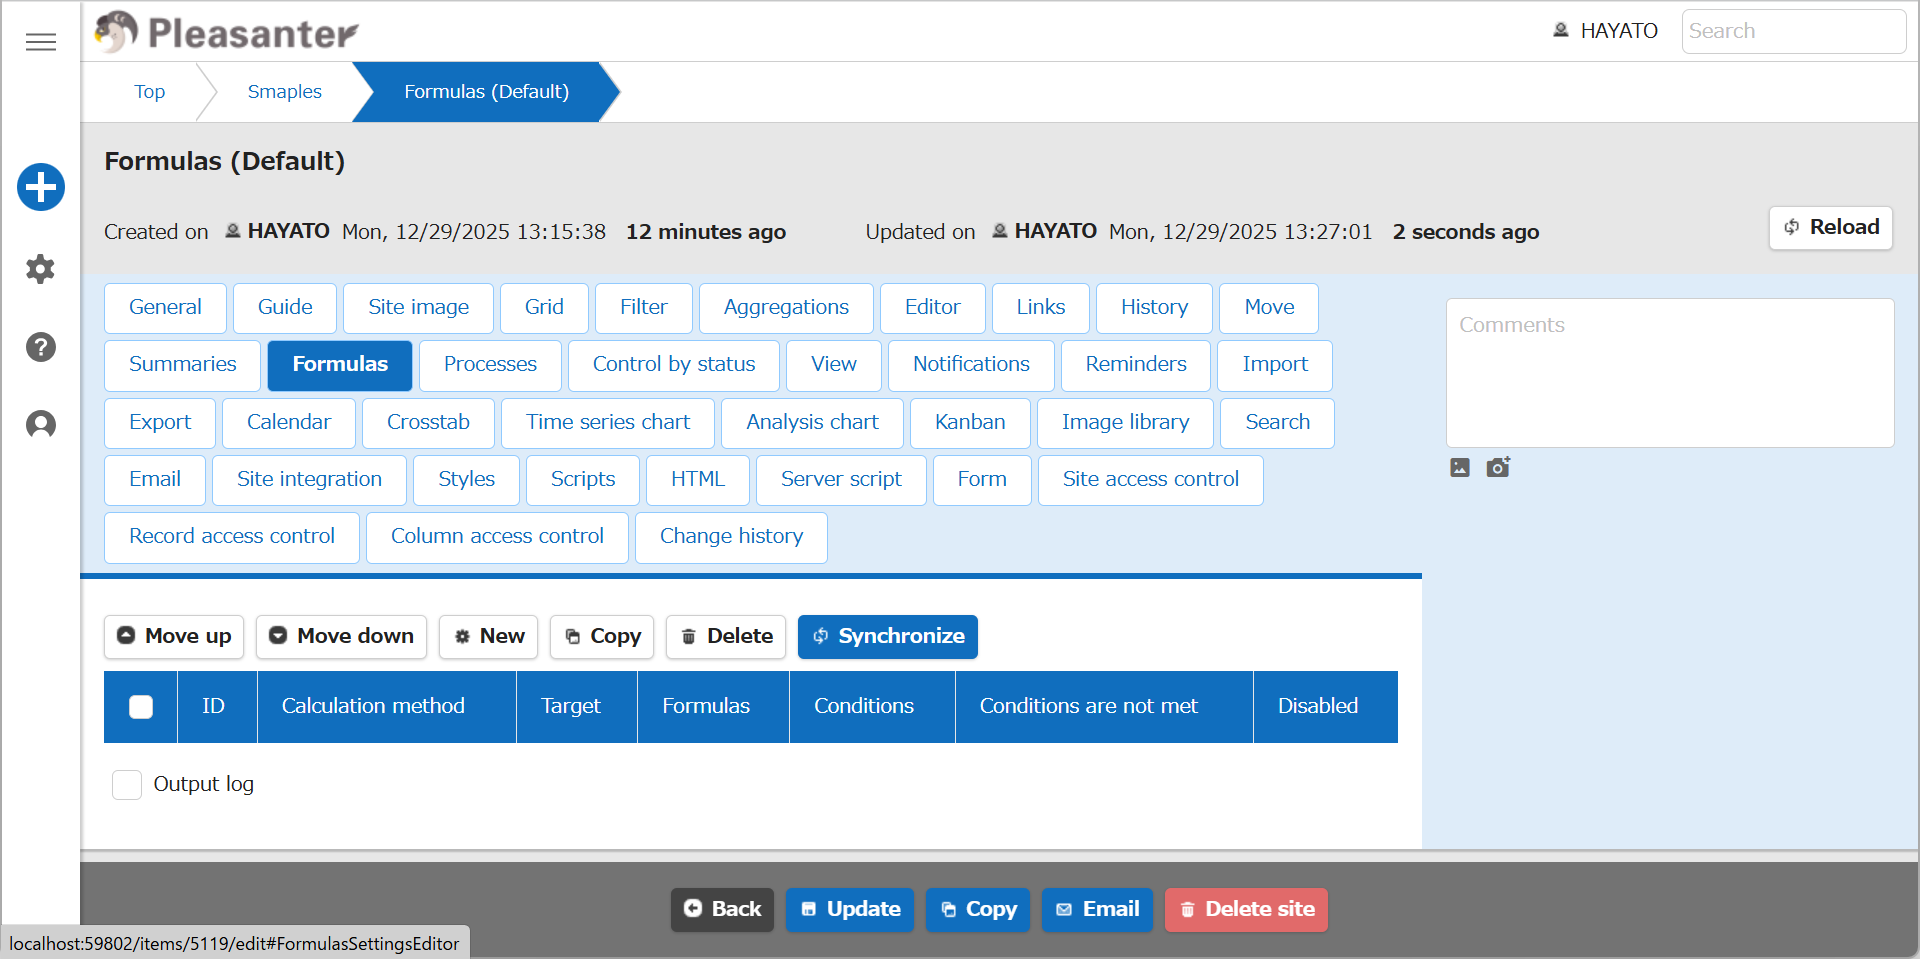Open the Column access control tab
1920x959 pixels.
[497, 537]
